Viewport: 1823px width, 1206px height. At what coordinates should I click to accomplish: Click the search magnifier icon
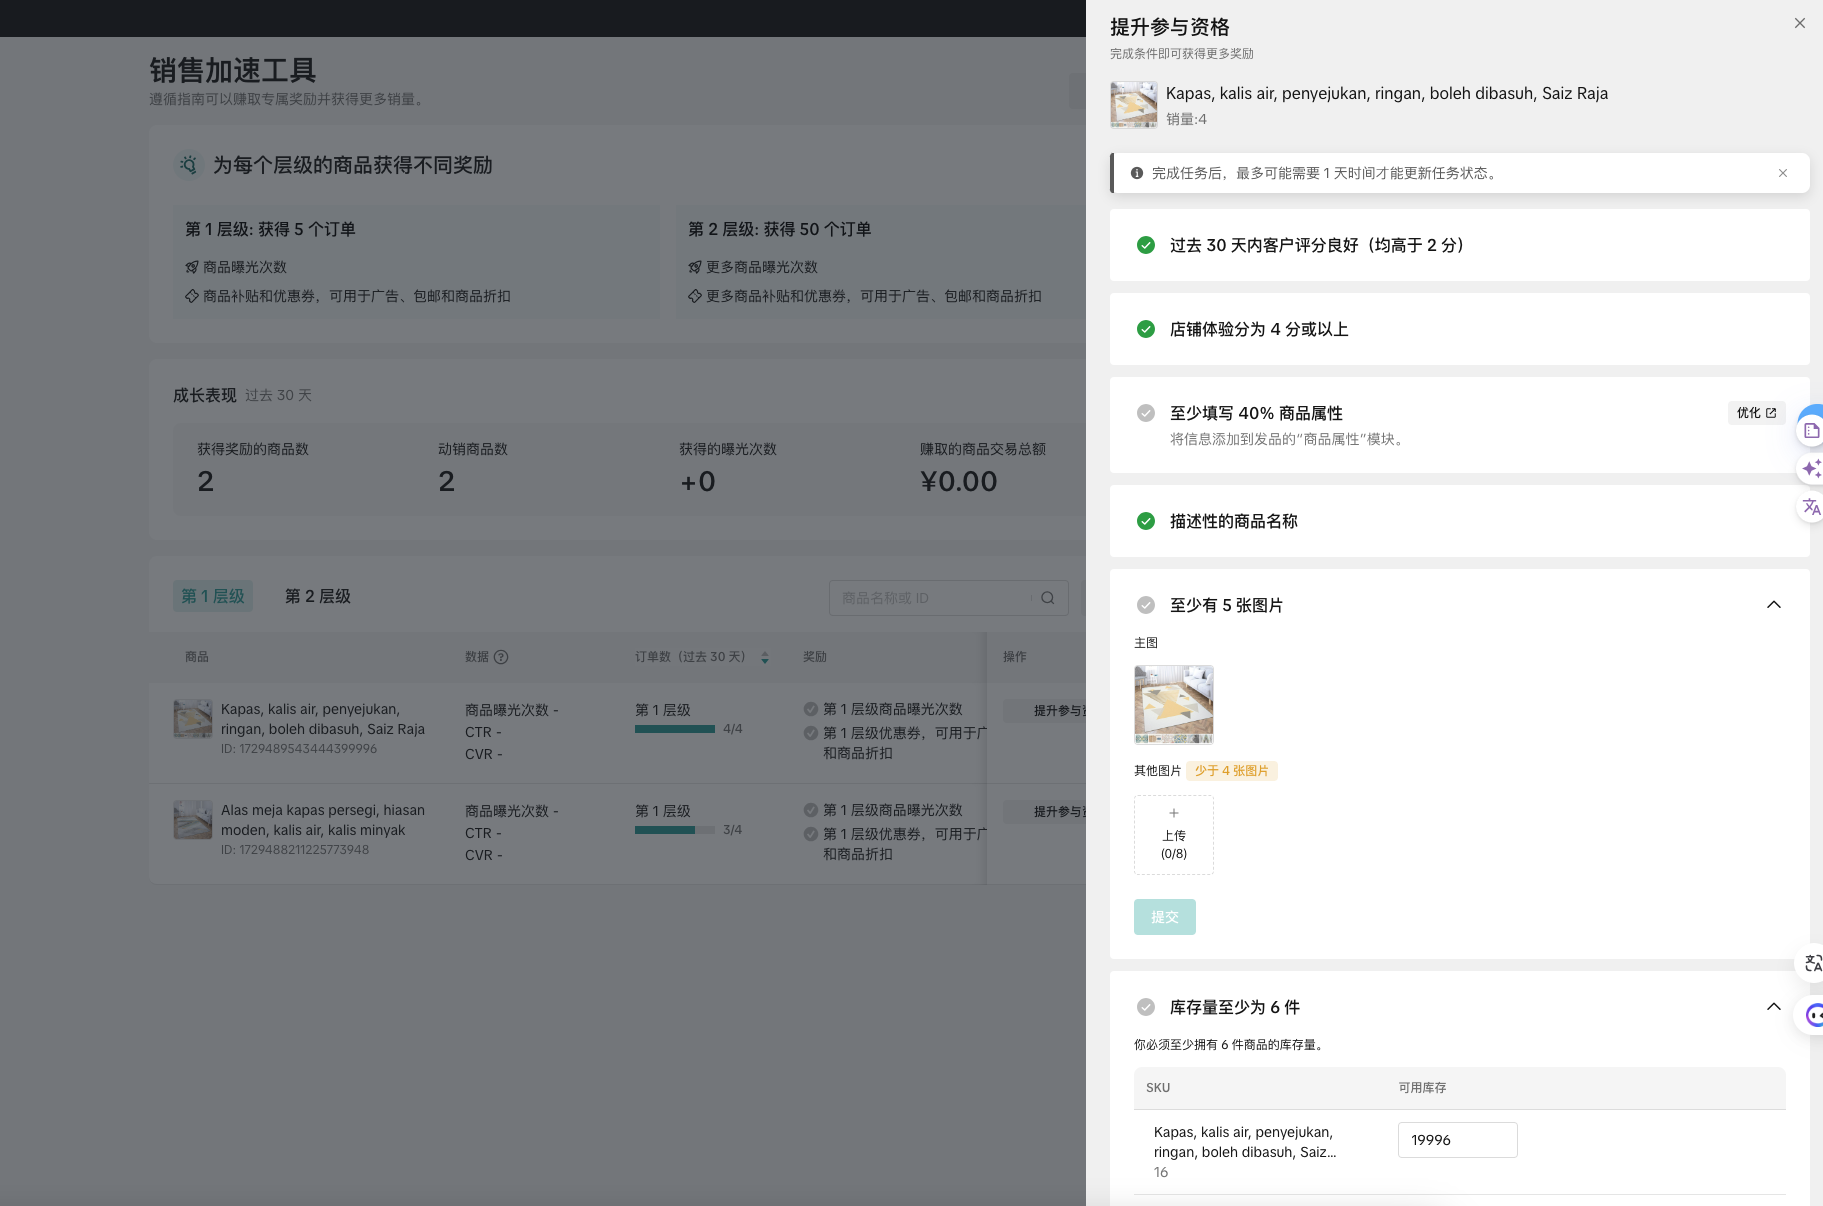tap(1048, 598)
